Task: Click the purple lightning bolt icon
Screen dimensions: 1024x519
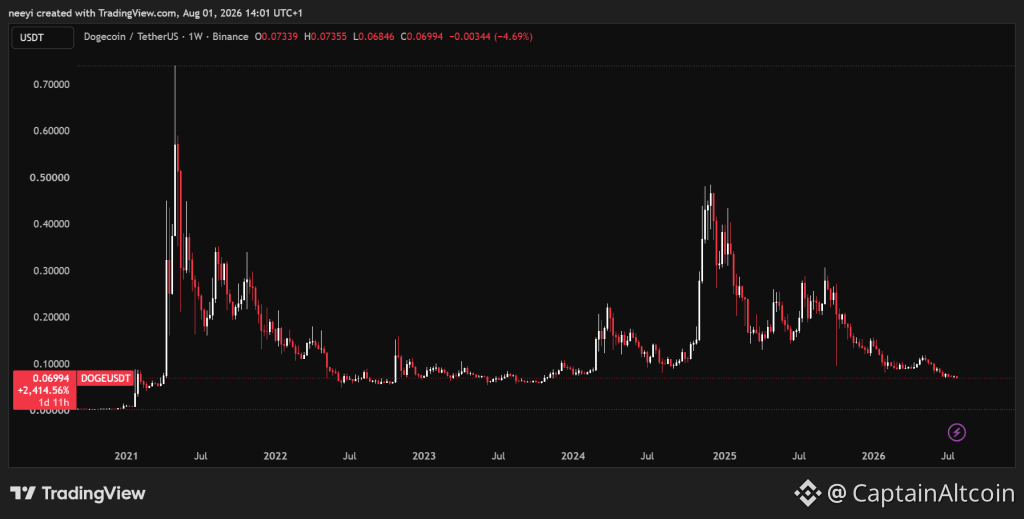Action: (x=956, y=432)
